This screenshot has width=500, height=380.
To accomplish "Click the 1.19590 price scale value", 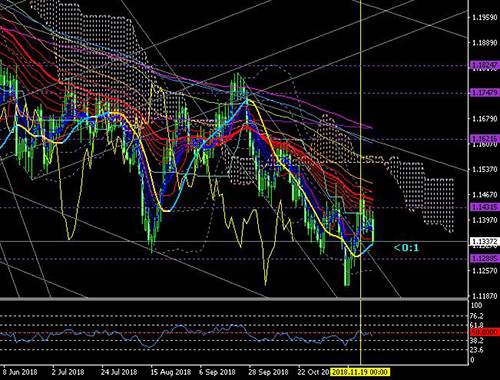I will pos(485,17).
